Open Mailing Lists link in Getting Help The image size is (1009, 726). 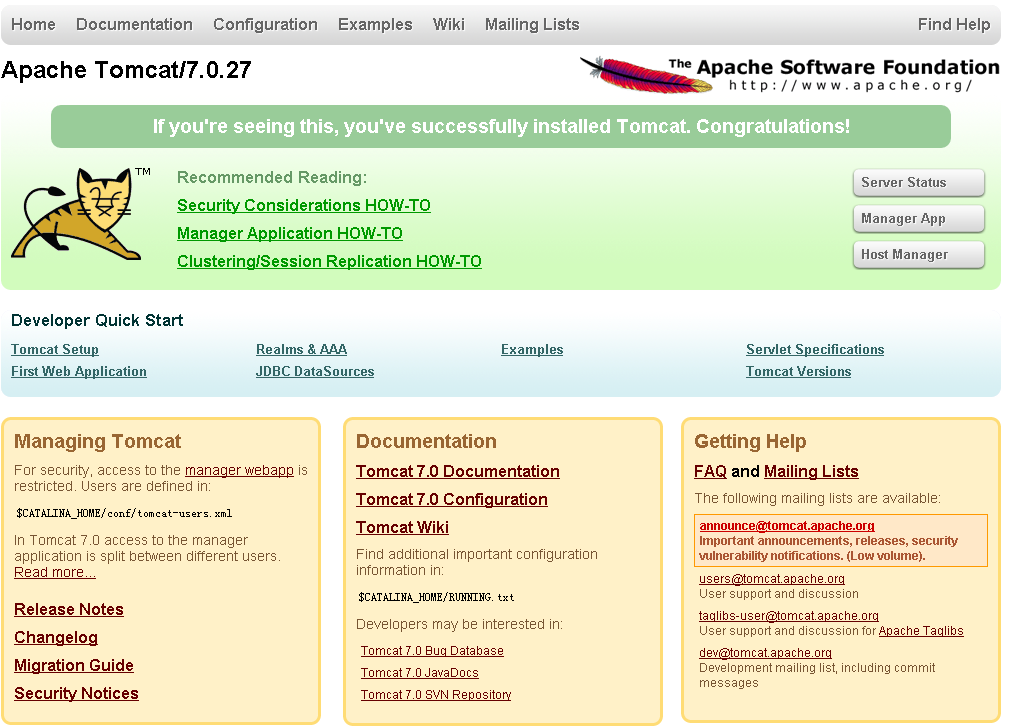[x=811, y=472]
